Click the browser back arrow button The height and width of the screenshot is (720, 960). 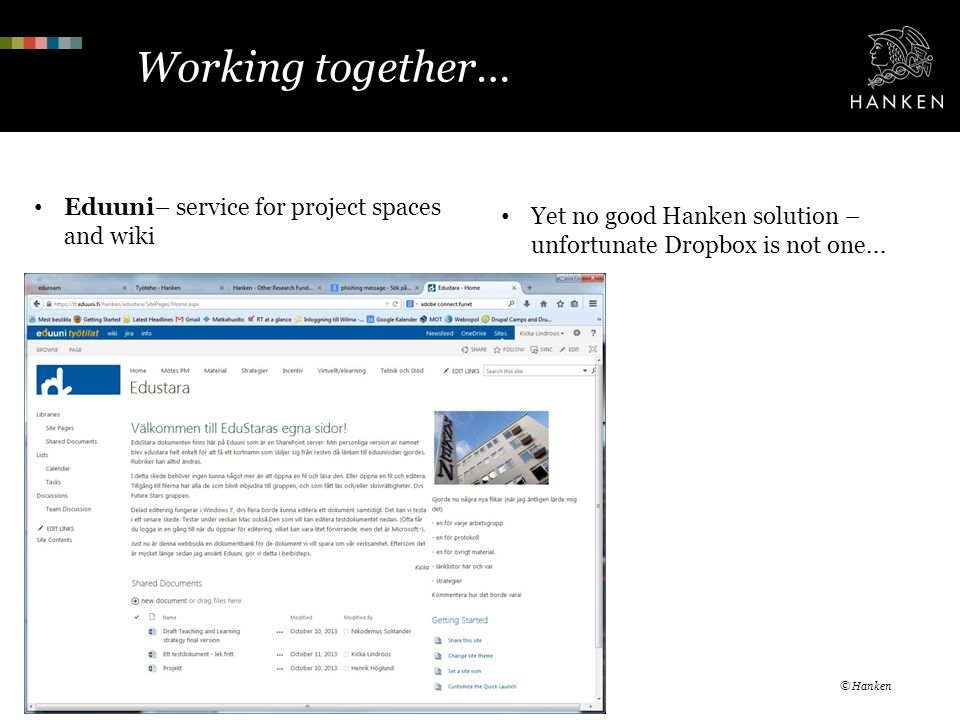[x=37, y=304]
